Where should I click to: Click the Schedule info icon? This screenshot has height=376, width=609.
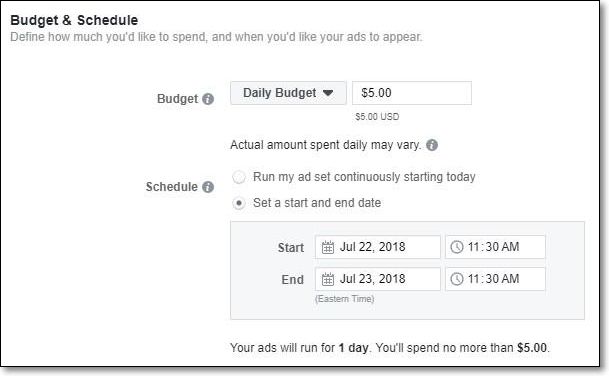tap(208, 187)
